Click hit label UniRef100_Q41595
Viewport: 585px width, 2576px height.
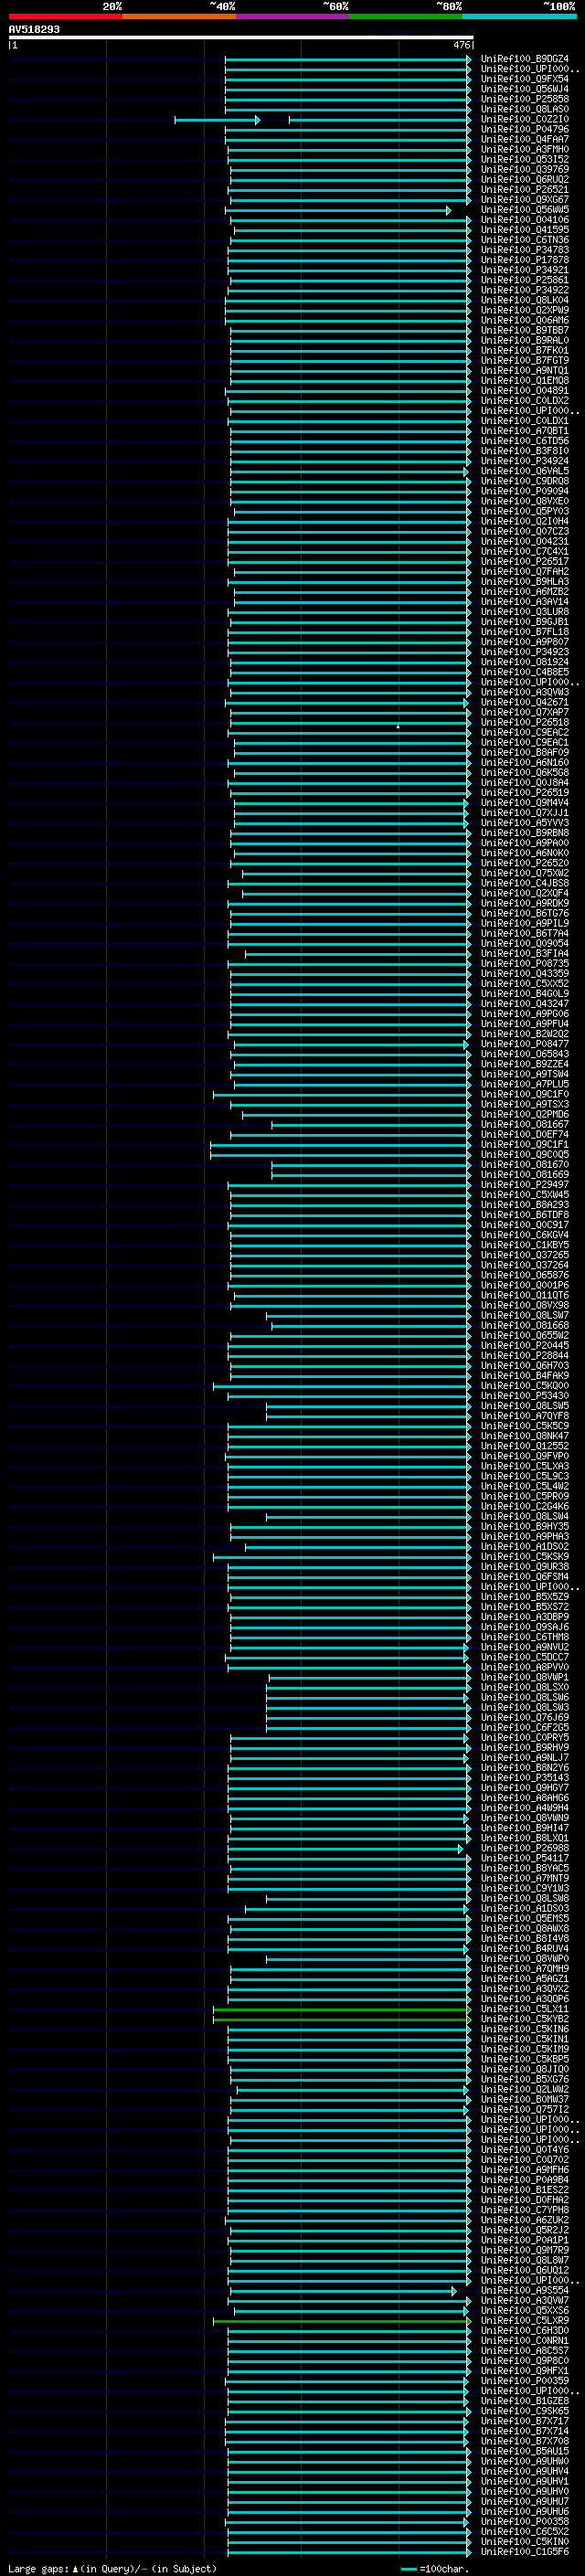click(x=525, y=229)
